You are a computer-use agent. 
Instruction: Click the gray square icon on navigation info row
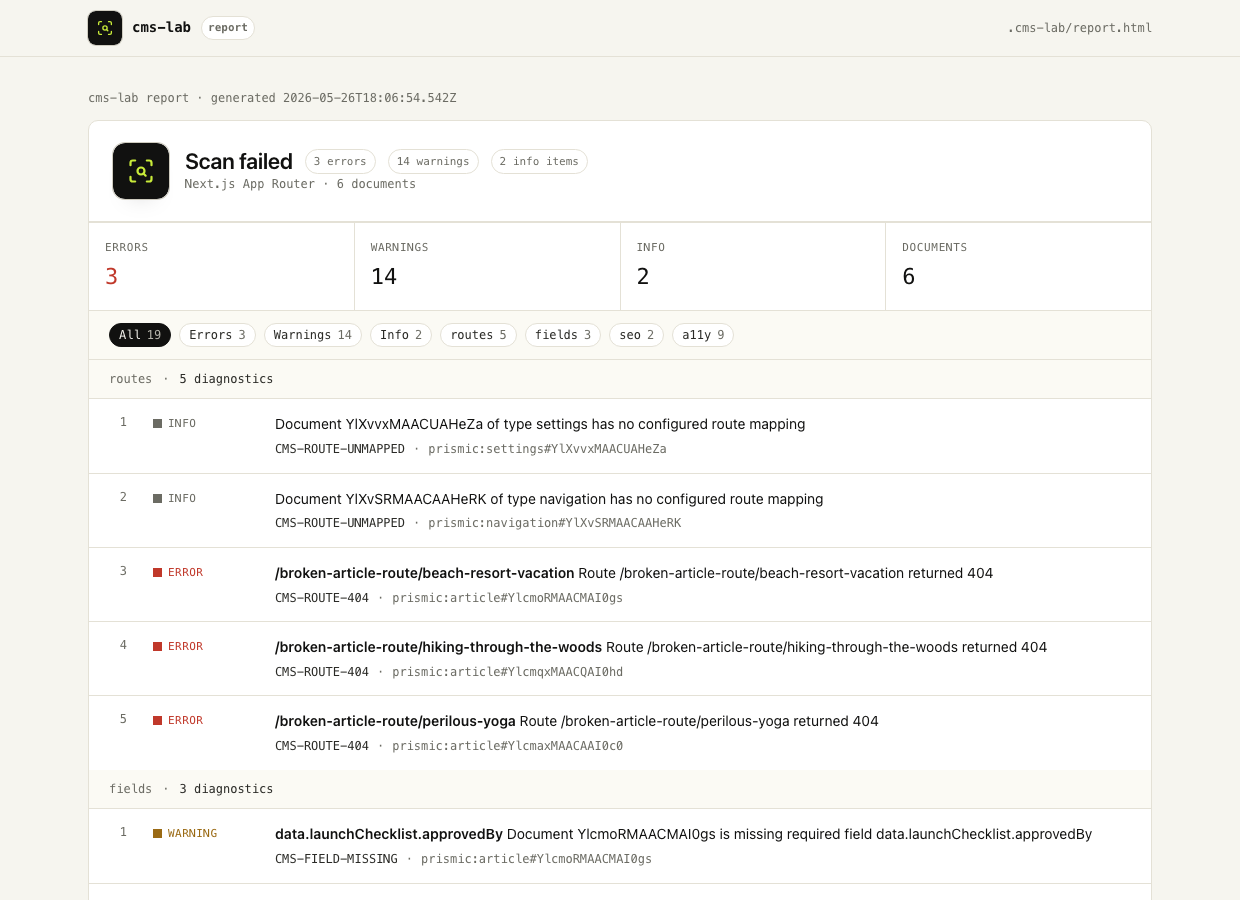click(x=157, y=498)
